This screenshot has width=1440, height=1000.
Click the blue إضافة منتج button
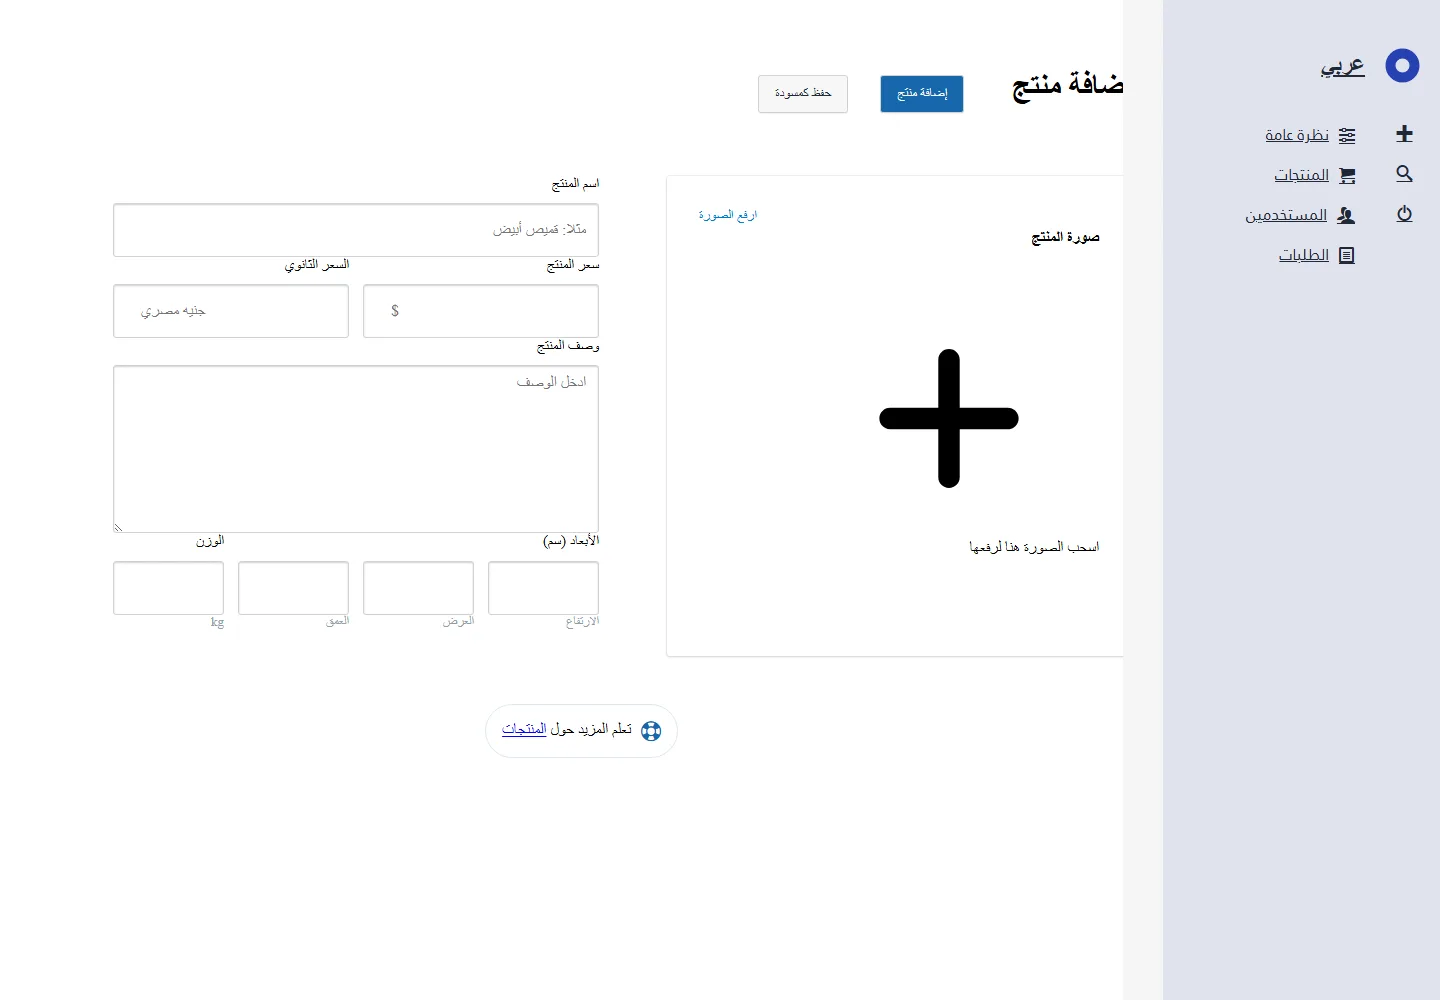pos(922,94)
